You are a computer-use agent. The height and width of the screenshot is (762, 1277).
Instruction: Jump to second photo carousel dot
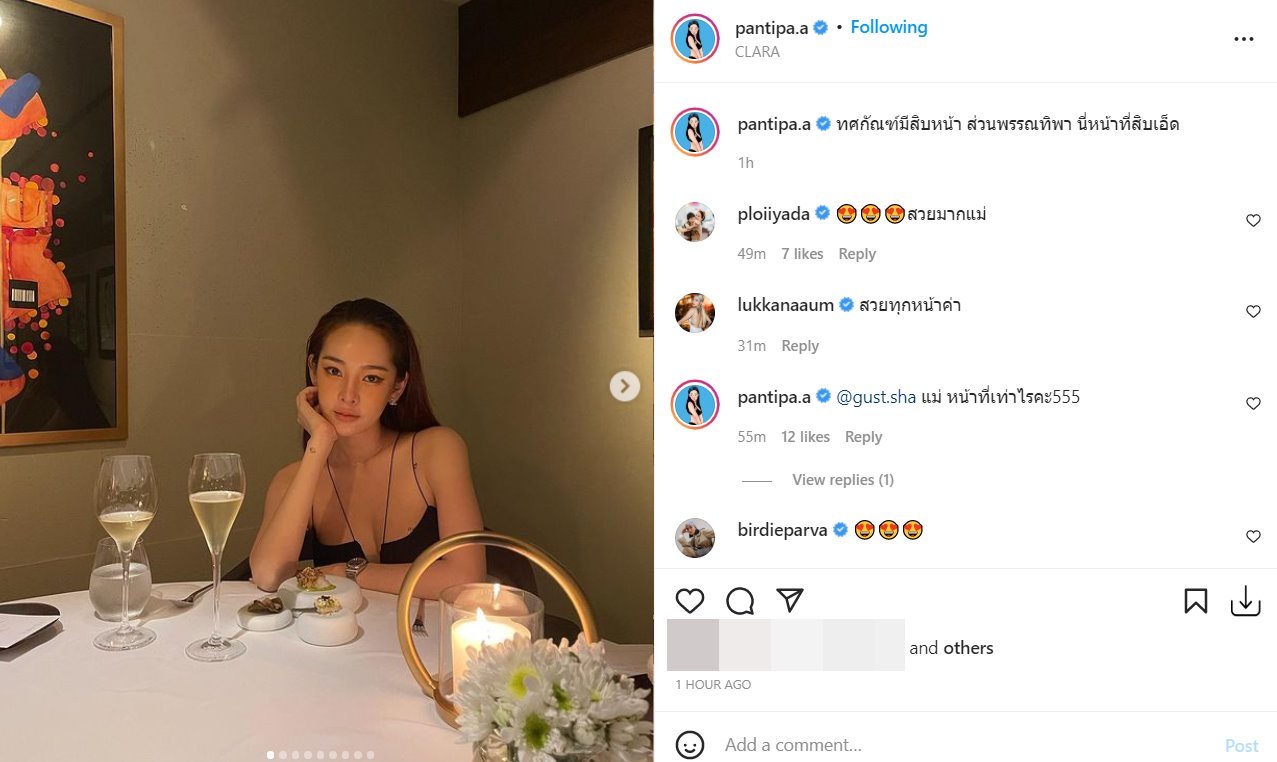(x=283, y=755)
